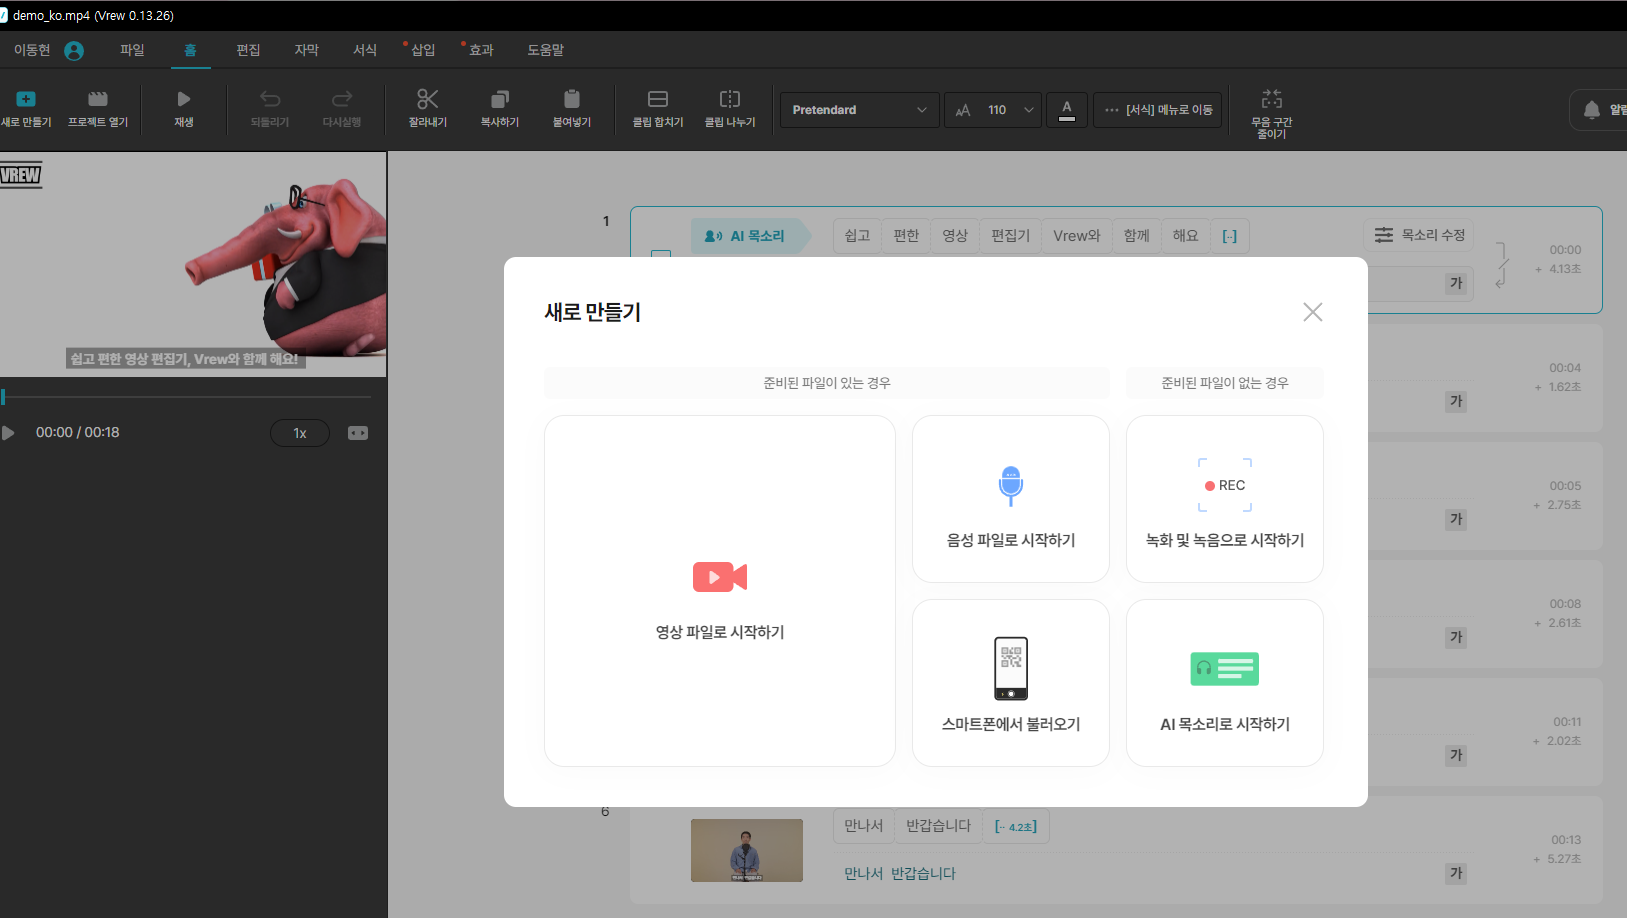
Task: Click [서식] 메뉴로 이동 button
Action: click(x=1158, y=110)
